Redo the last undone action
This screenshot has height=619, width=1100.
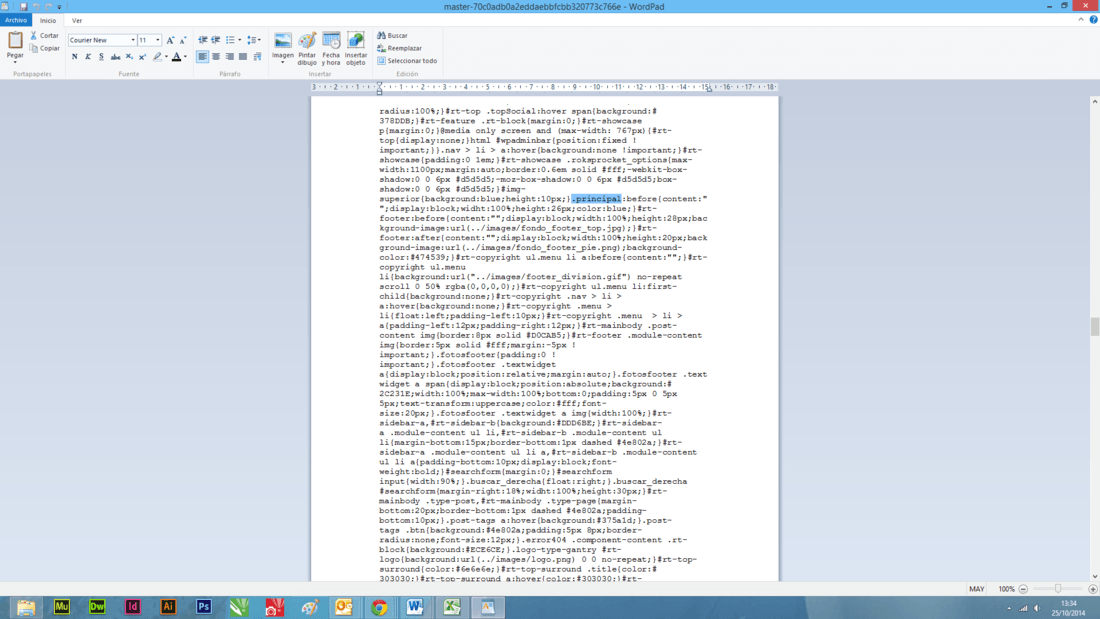[48, 6]
